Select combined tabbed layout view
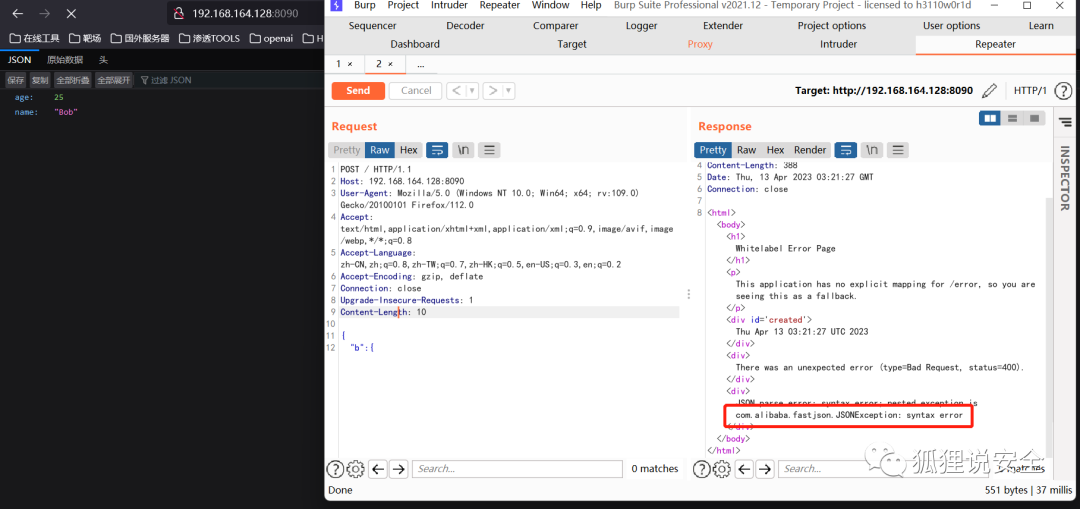The height and width of the screenshot is (509, 1080). (1034, 118)
